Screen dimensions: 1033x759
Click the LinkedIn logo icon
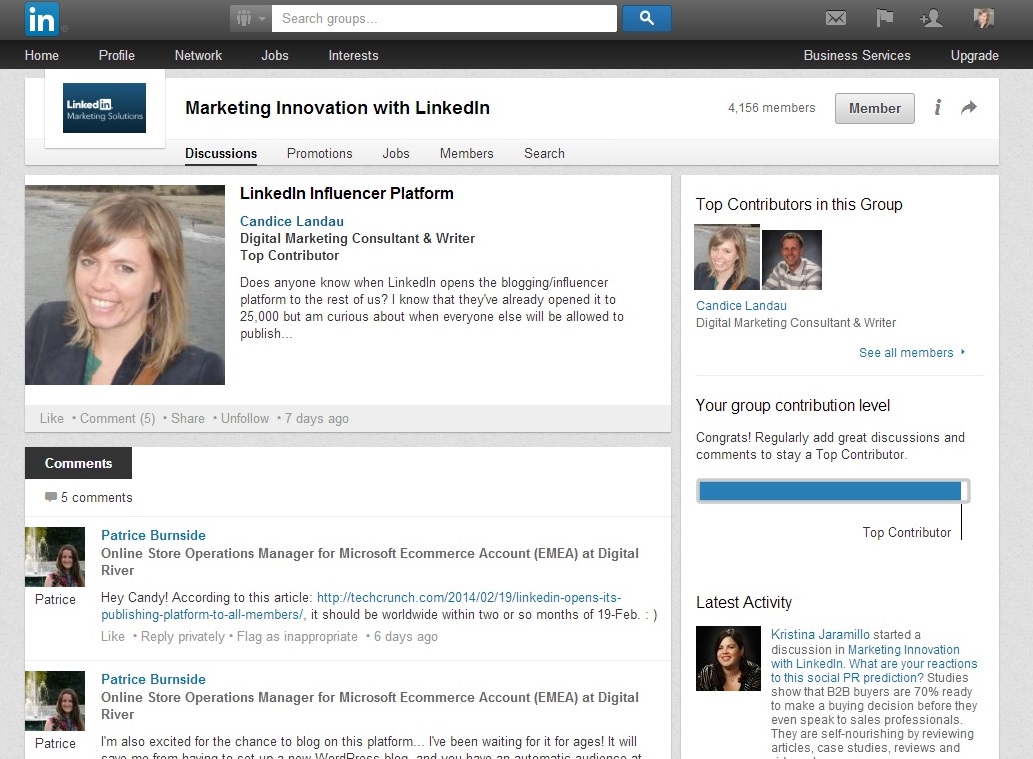pos(42,19)
